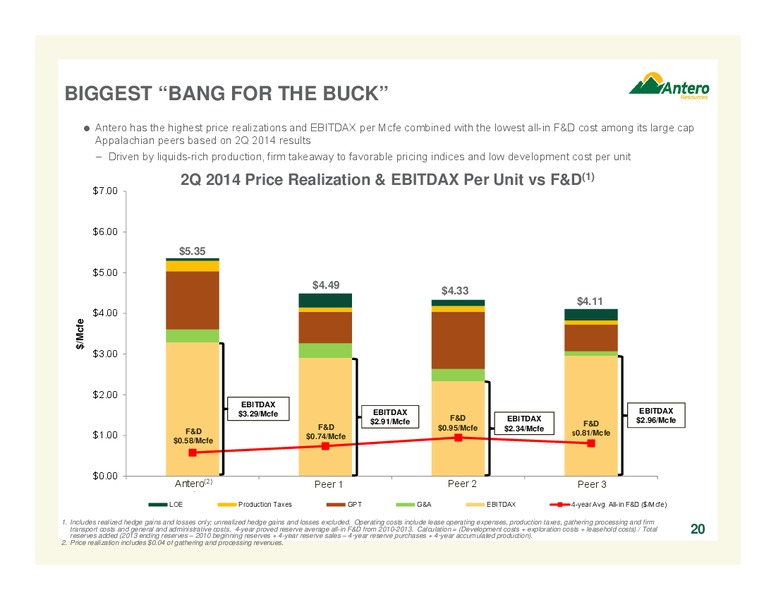Click the red F&D marker on Antero bar
Image resolution: width=776 pixels, height=600 pixels.
point(193,452)
